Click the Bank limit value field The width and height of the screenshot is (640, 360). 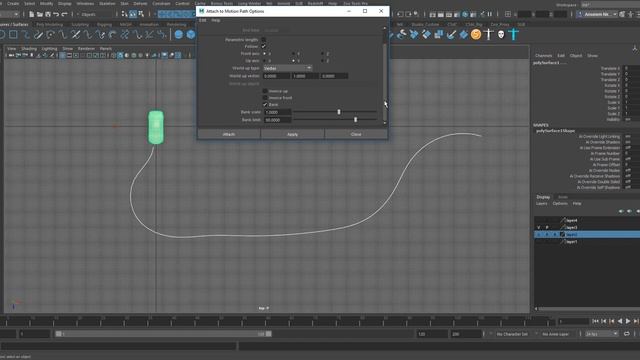[278, 120]
